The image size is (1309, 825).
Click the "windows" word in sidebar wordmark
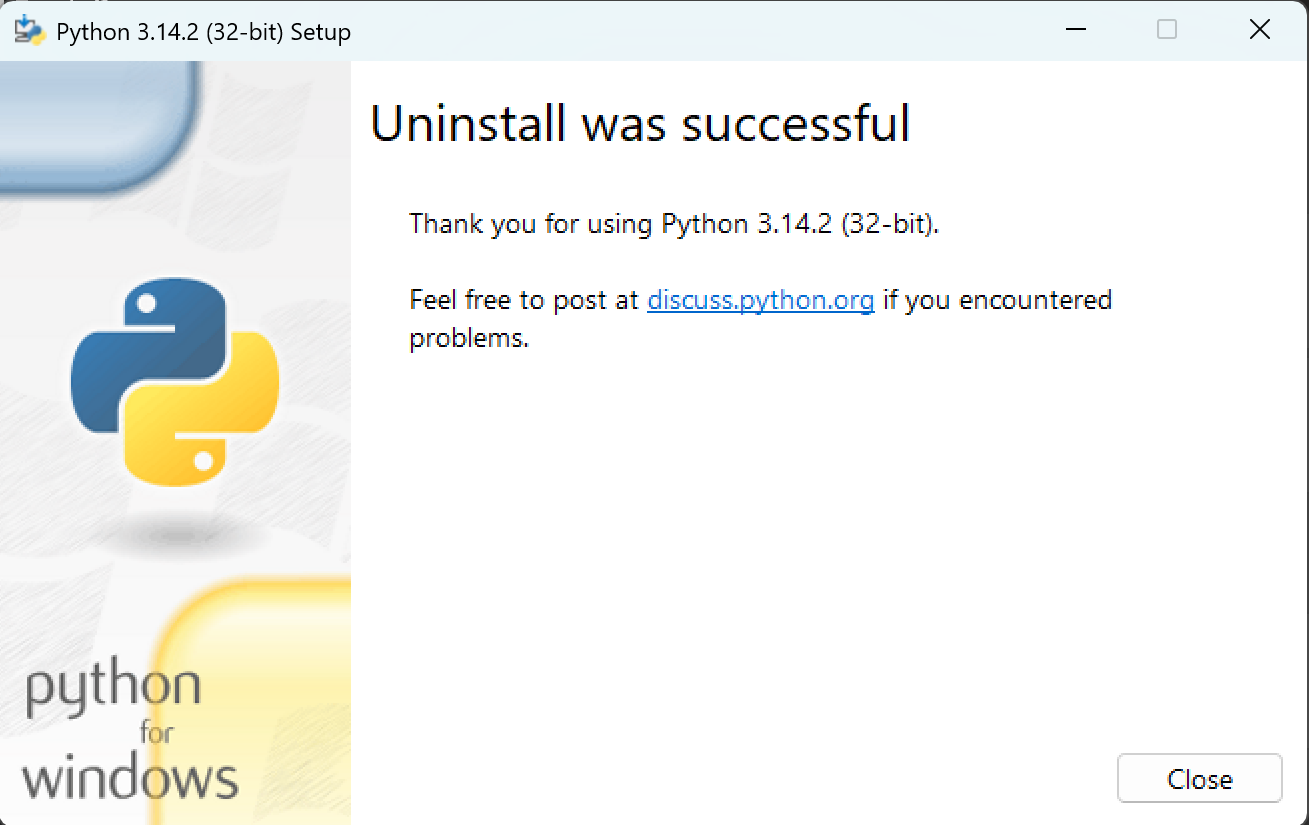(x=130, y=778)
